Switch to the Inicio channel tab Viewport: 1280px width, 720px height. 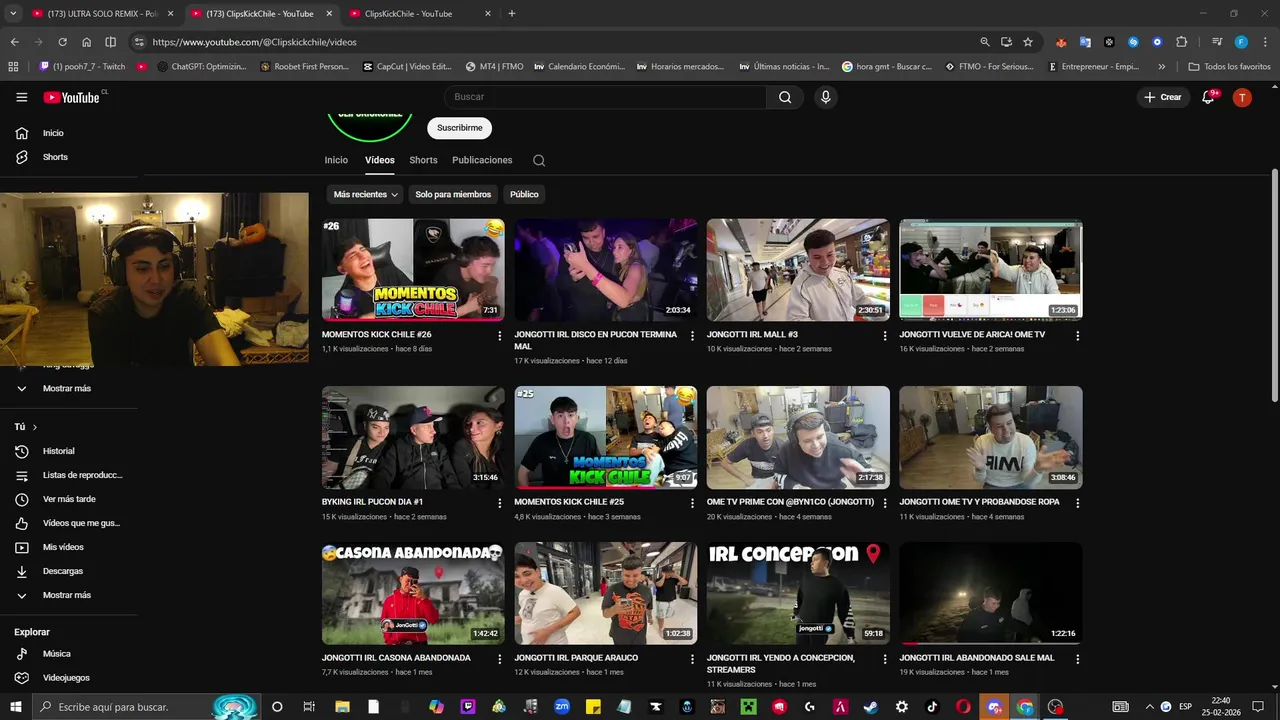tap(336, 160)
